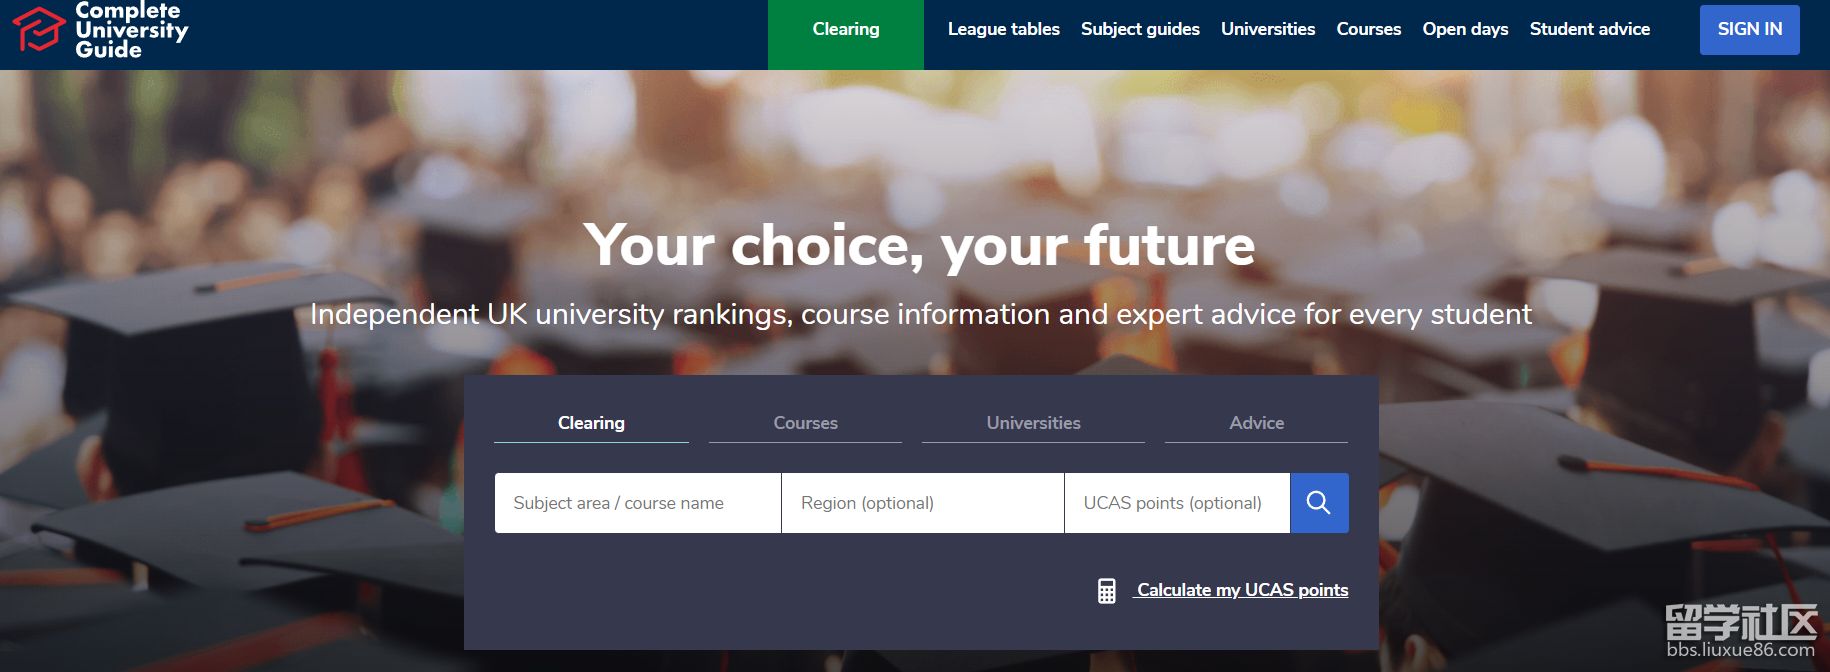1830x672 pixels.
Task: Select Courses in the top navigation bar
Action: 1368,30
